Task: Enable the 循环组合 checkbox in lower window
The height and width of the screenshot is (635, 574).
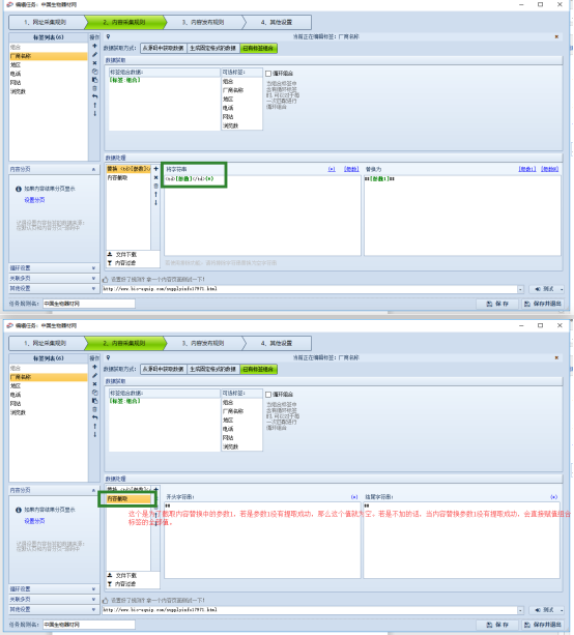Action: pos(268,394)
